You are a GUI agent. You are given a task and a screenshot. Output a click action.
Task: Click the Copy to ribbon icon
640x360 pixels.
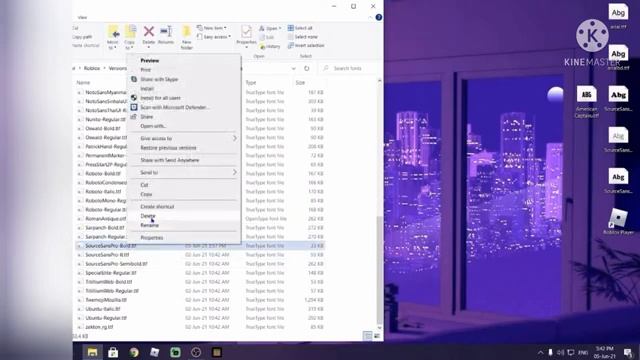(130, 32)
